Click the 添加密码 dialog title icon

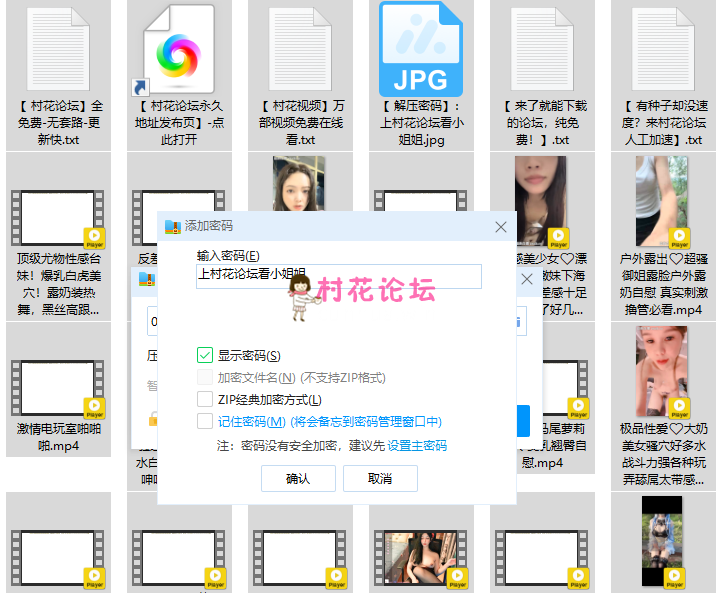(173, 227)
